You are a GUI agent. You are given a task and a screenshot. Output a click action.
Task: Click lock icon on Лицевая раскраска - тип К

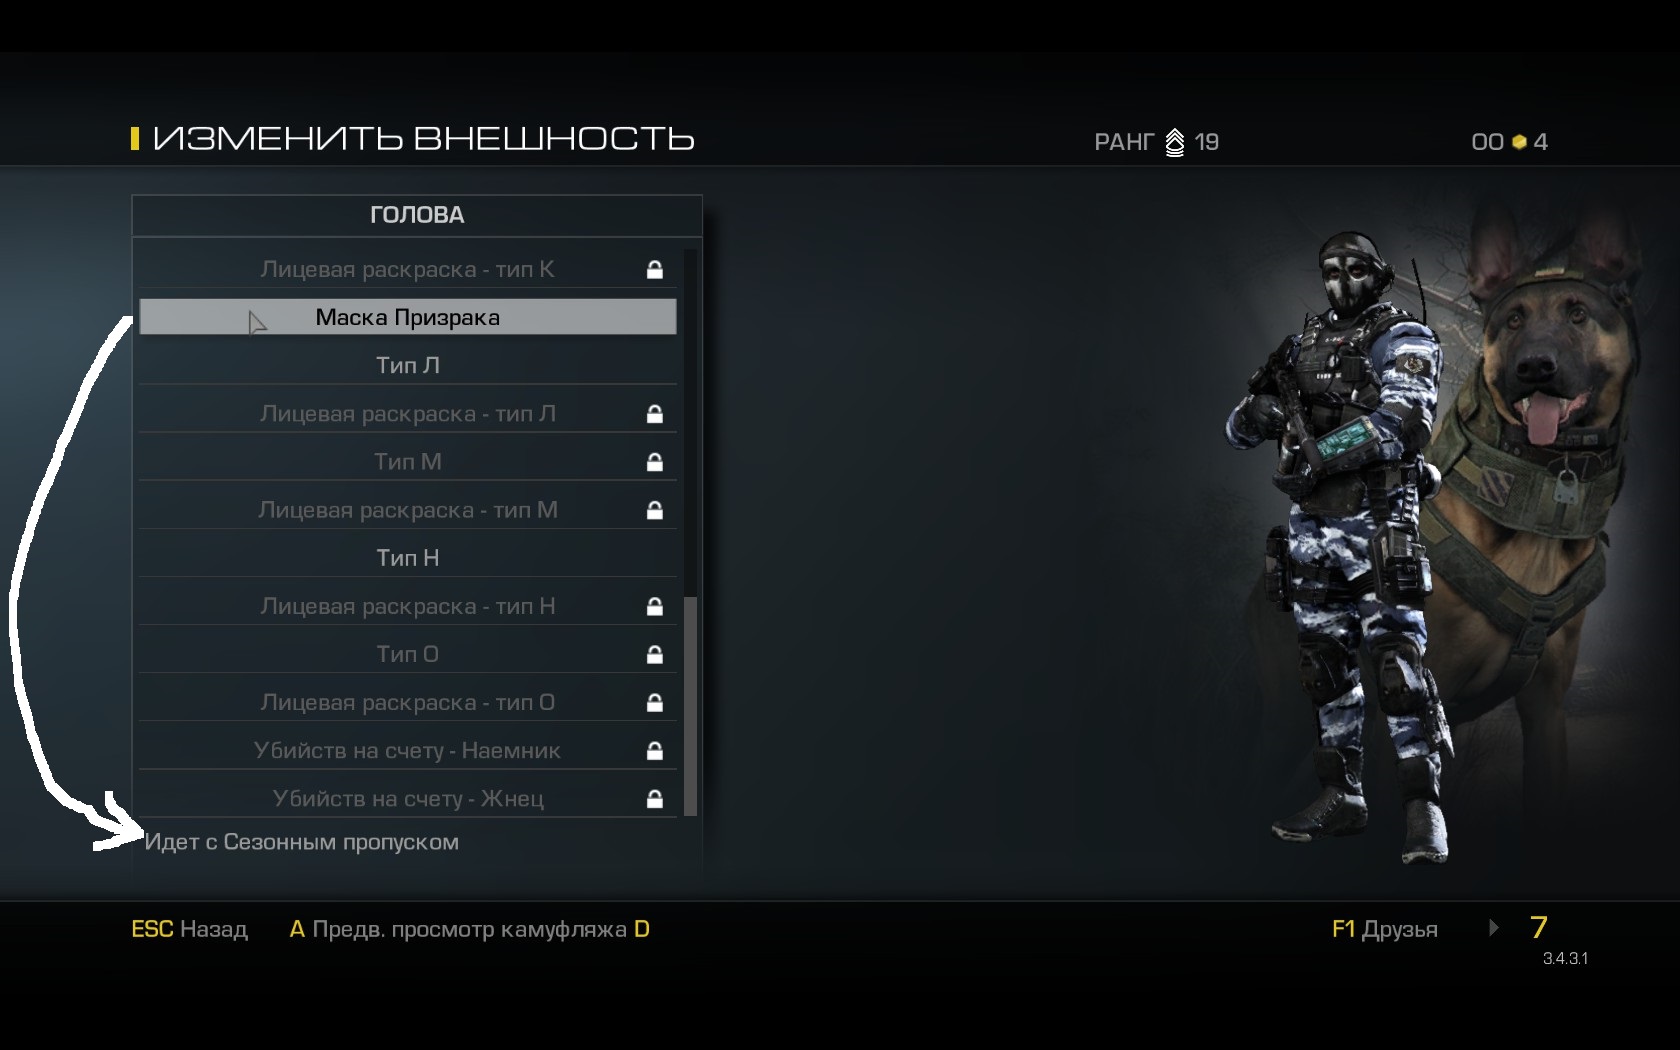point(654,269)
